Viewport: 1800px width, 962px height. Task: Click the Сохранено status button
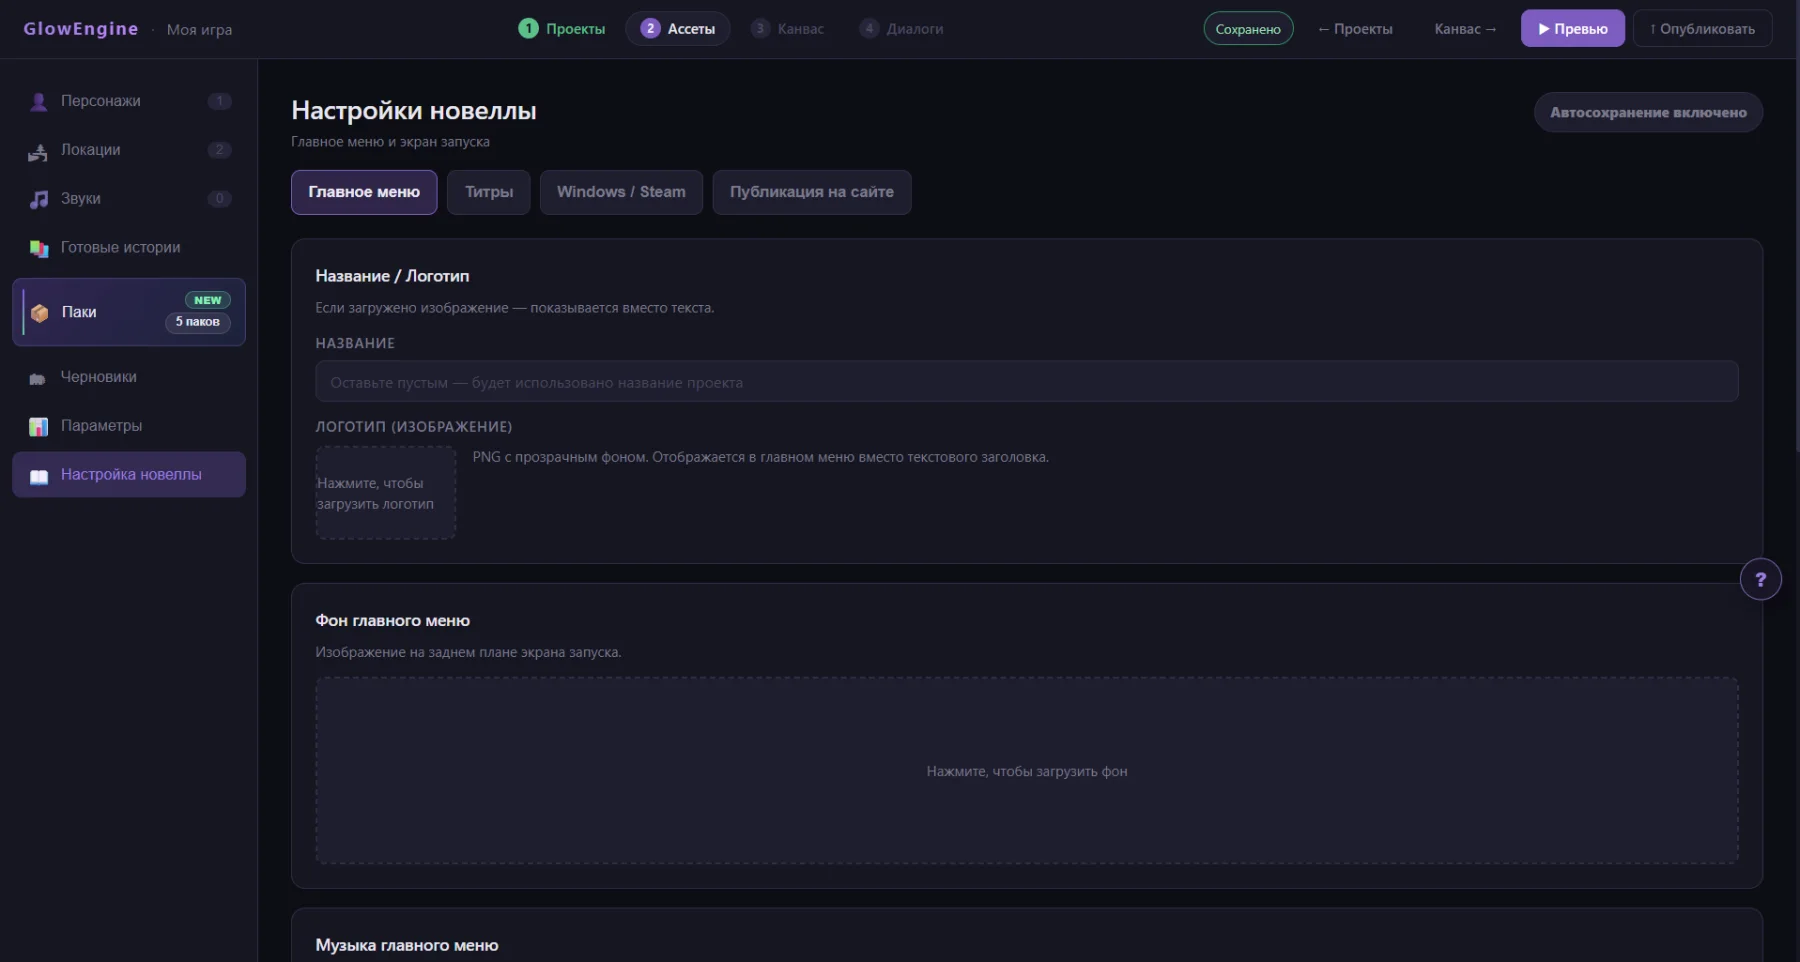tap(1248, 28)
